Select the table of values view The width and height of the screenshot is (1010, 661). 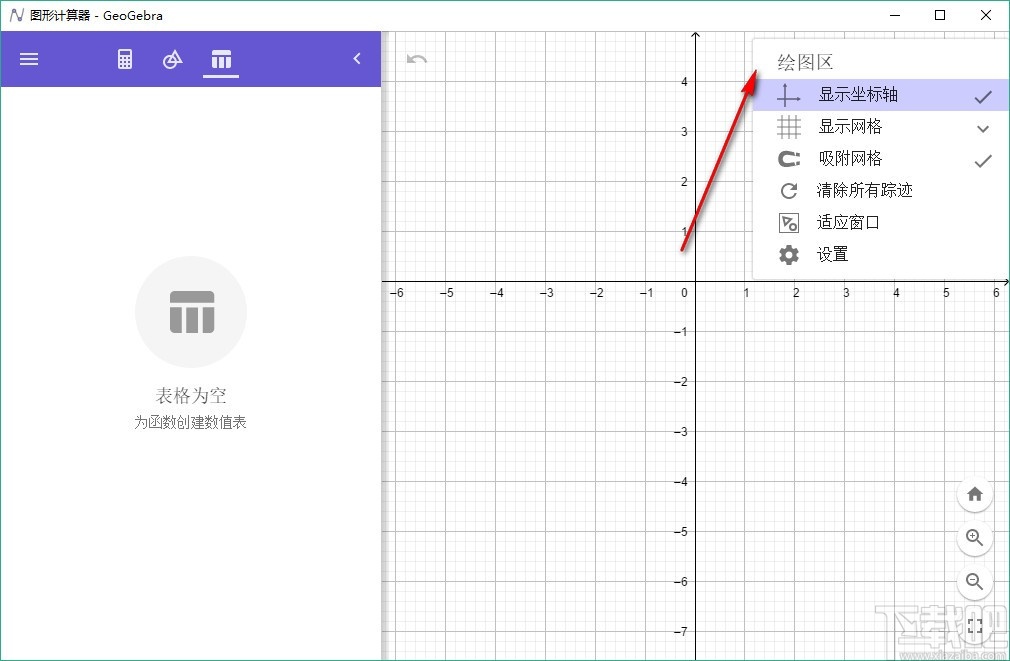pos(220,59)
